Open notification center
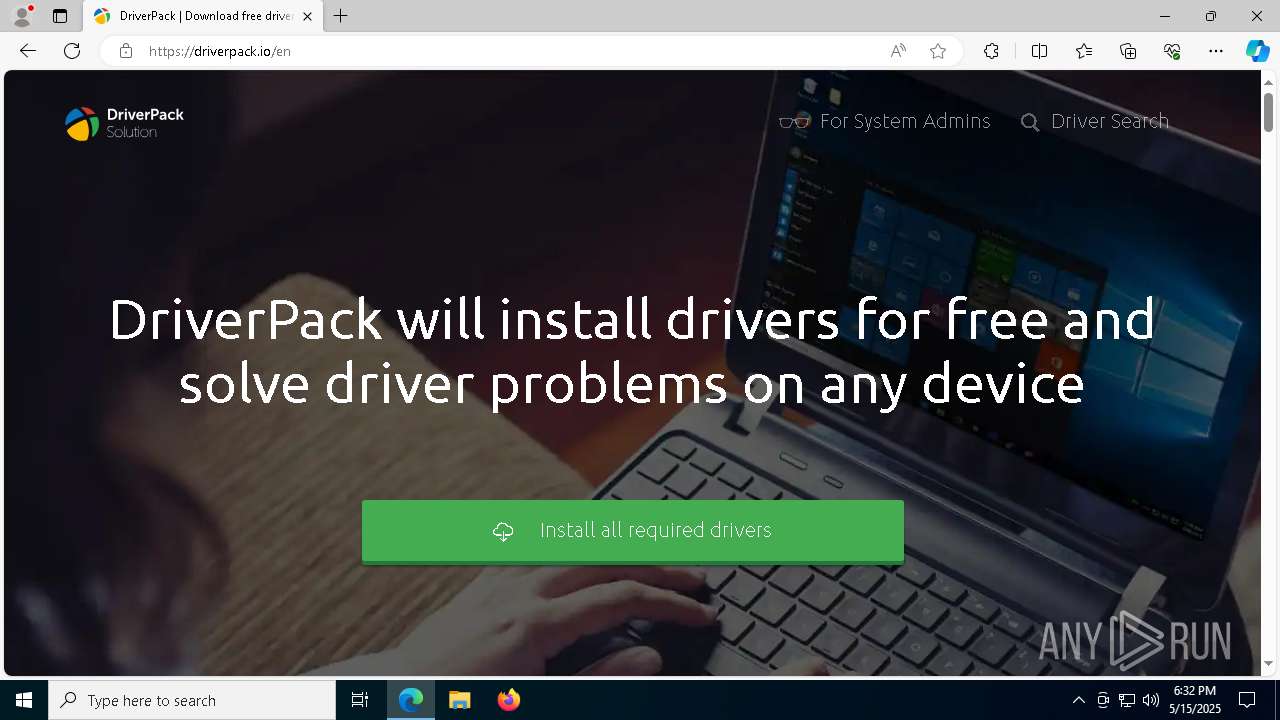Image resolution: width=1280 pixels, height=720 pixels. pyautogui.click(x=1247, y=700)
